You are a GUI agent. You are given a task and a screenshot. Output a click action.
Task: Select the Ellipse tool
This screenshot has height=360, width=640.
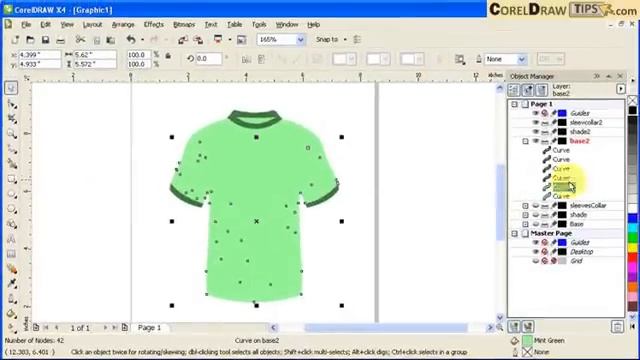coord(11,194)
